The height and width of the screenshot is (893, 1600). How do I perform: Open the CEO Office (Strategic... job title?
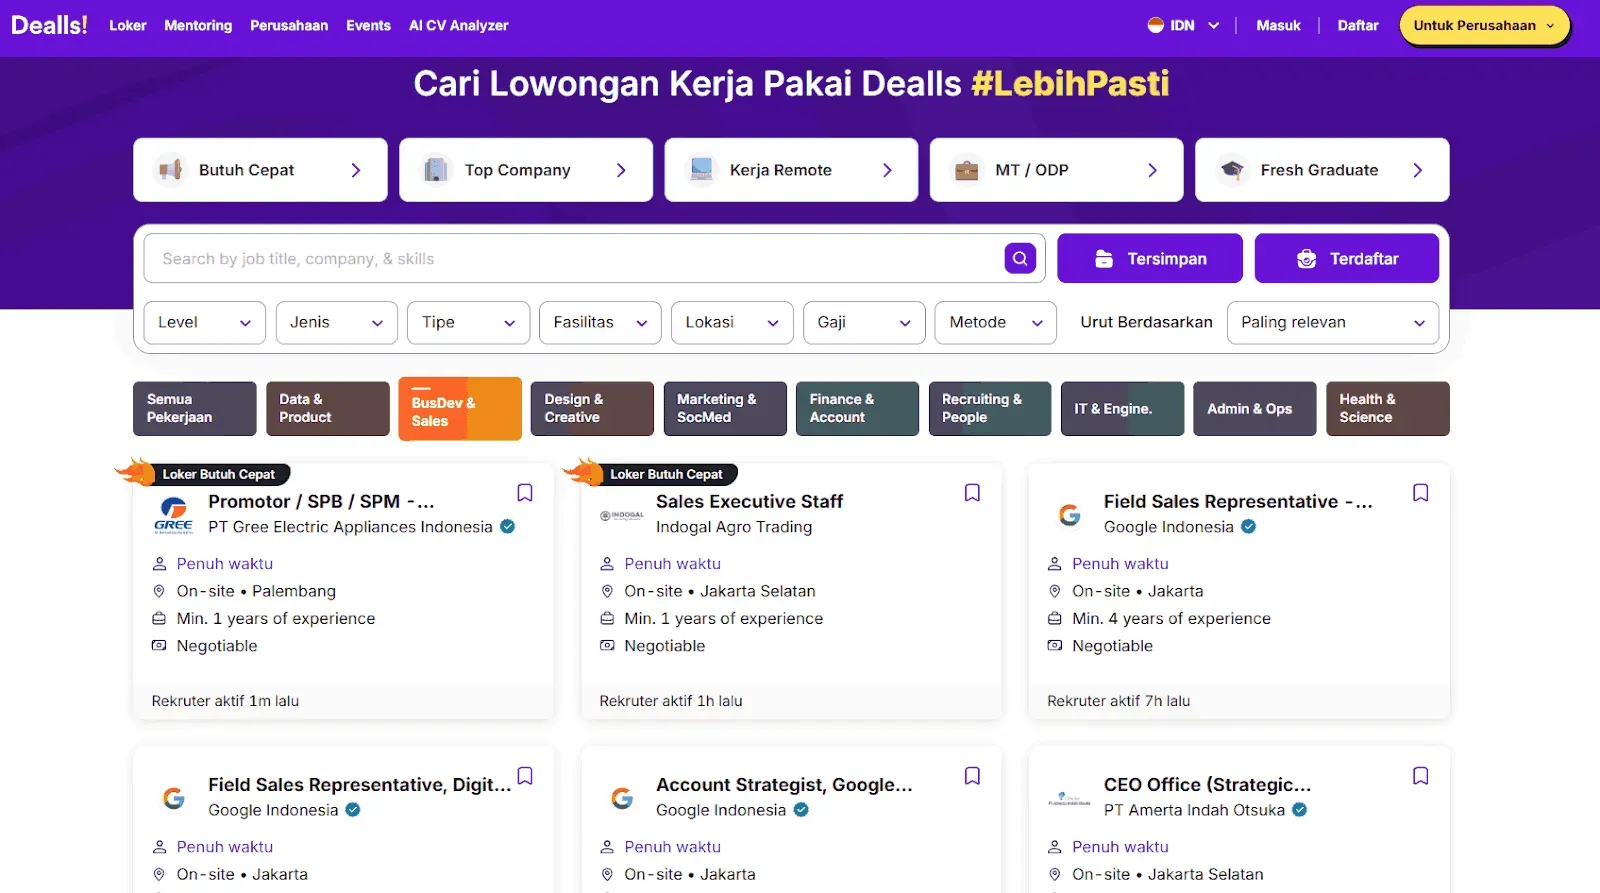1207,784
